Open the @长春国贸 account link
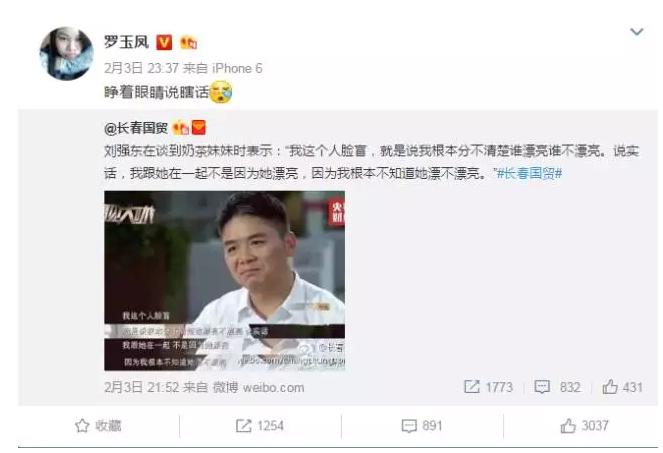663x453 pixels. pyautogui.click(x=136, y=128)
